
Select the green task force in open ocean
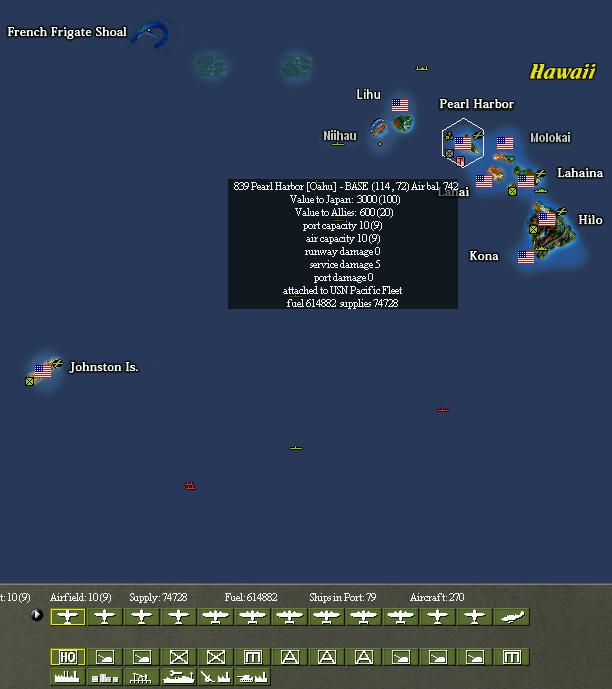(x=296, y=448)
